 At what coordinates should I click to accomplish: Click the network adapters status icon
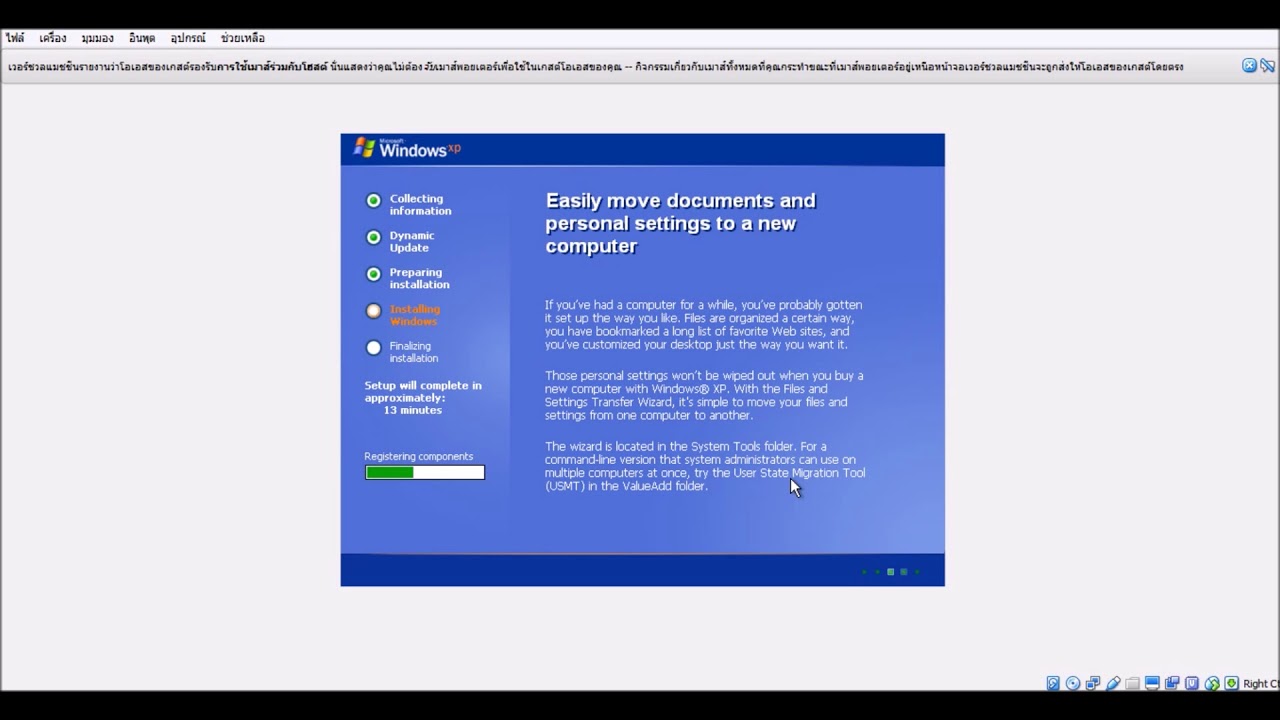(1093, 683)
